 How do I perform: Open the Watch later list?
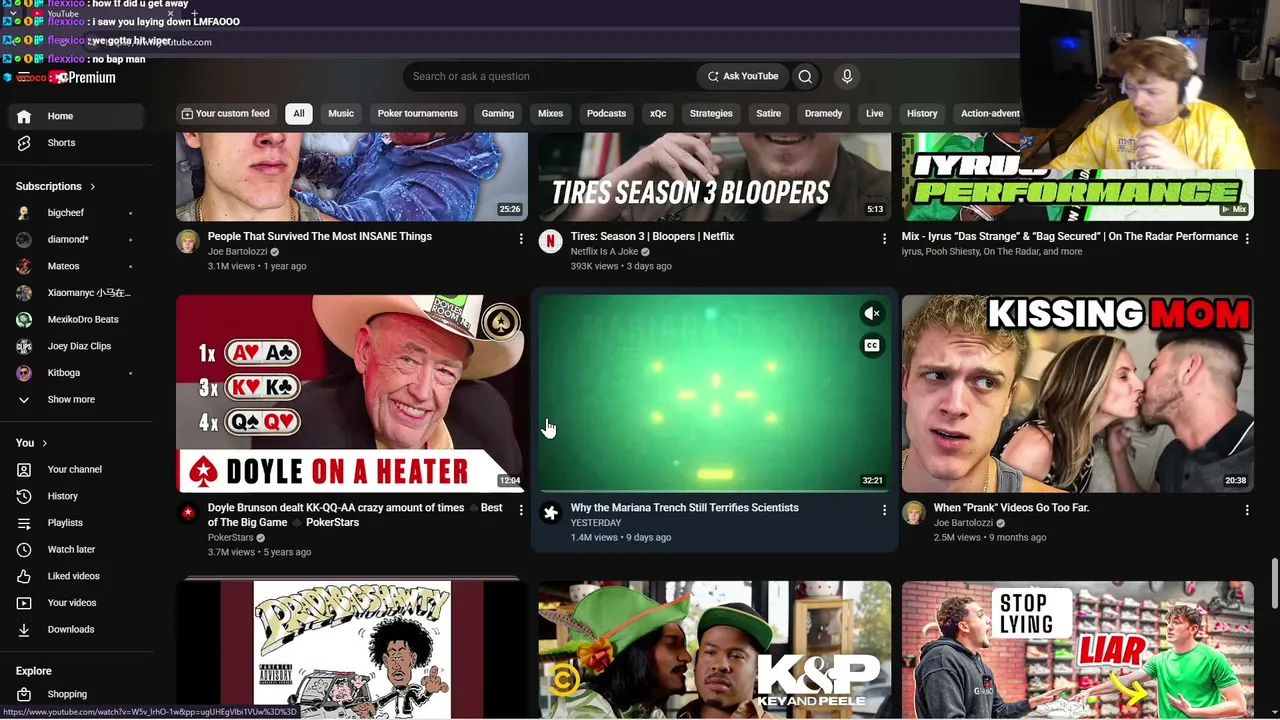coord(77,549)
